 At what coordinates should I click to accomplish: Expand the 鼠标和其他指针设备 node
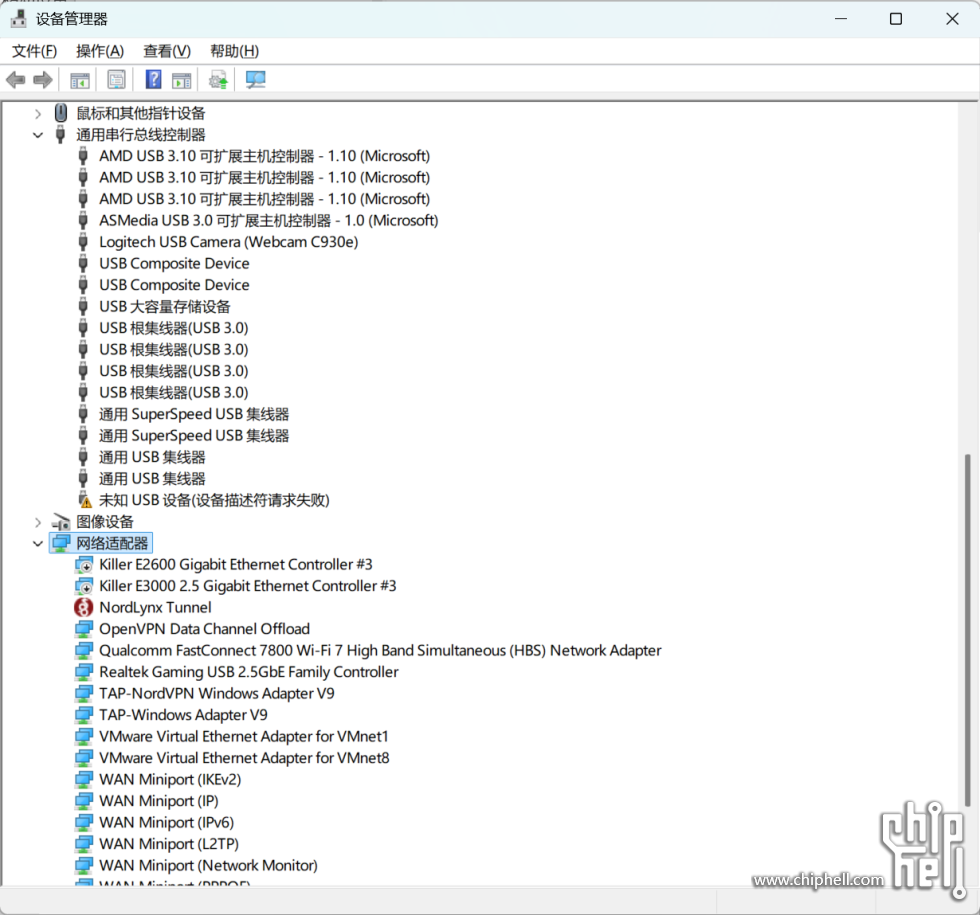(x=38, y=114)
